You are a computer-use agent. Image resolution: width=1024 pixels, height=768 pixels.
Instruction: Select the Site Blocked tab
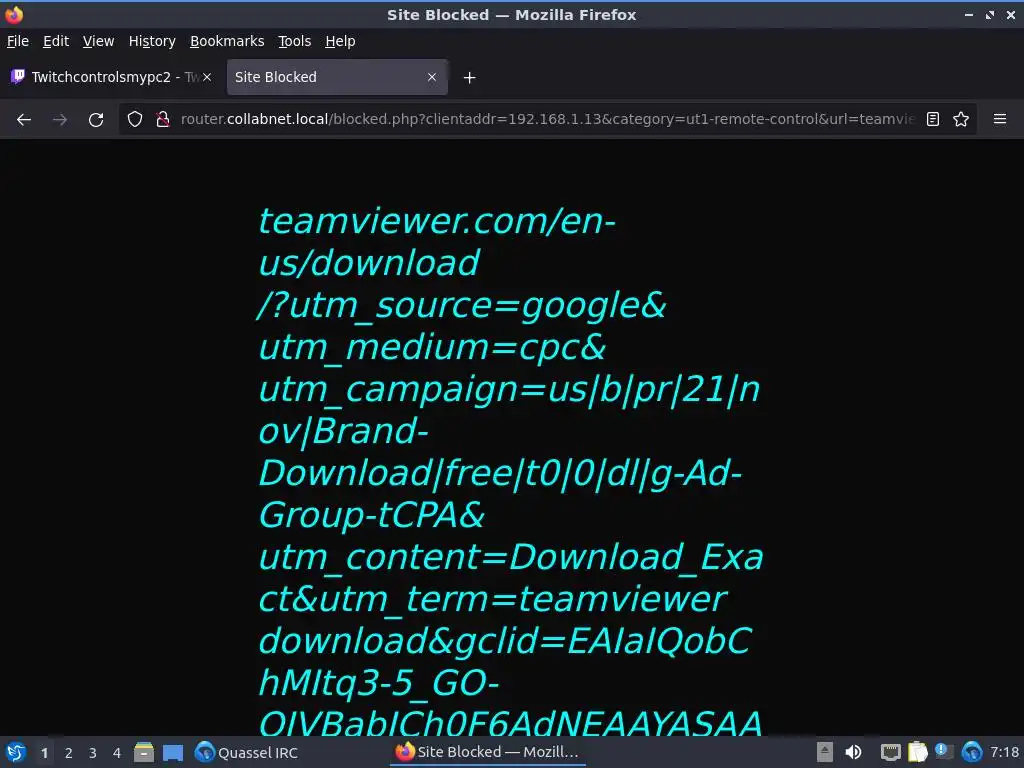[337, 77]
